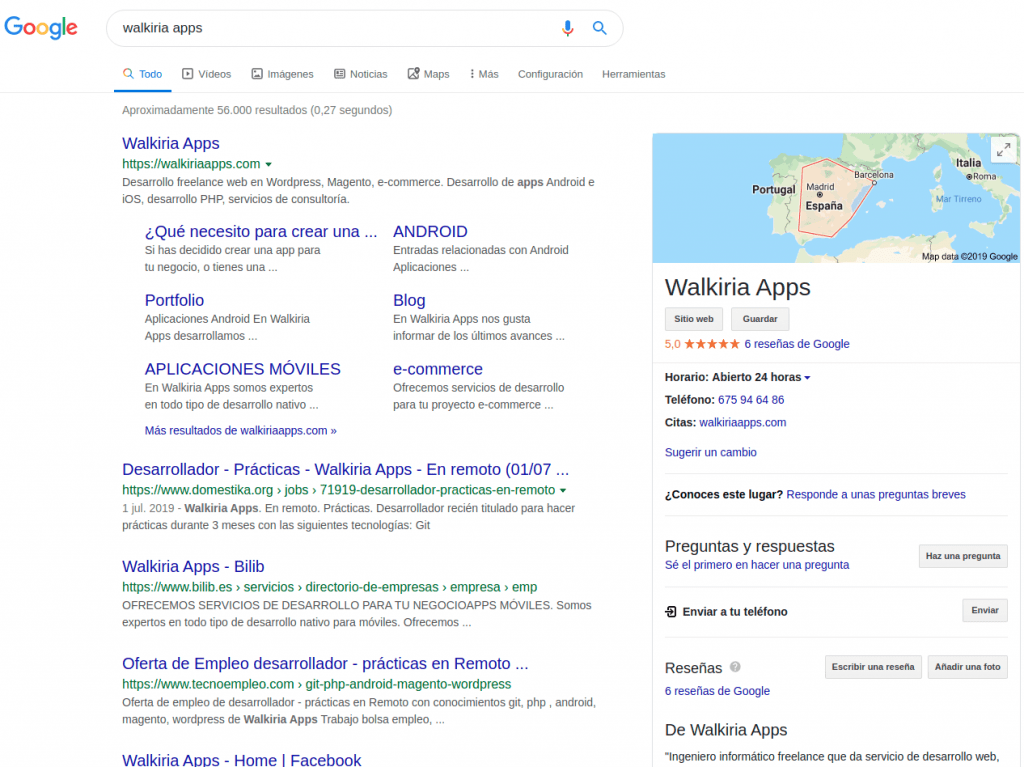The width and height of the screenshot is (1024, 767).
Task: Open the Blog sitelink
Action: point(409,301)
